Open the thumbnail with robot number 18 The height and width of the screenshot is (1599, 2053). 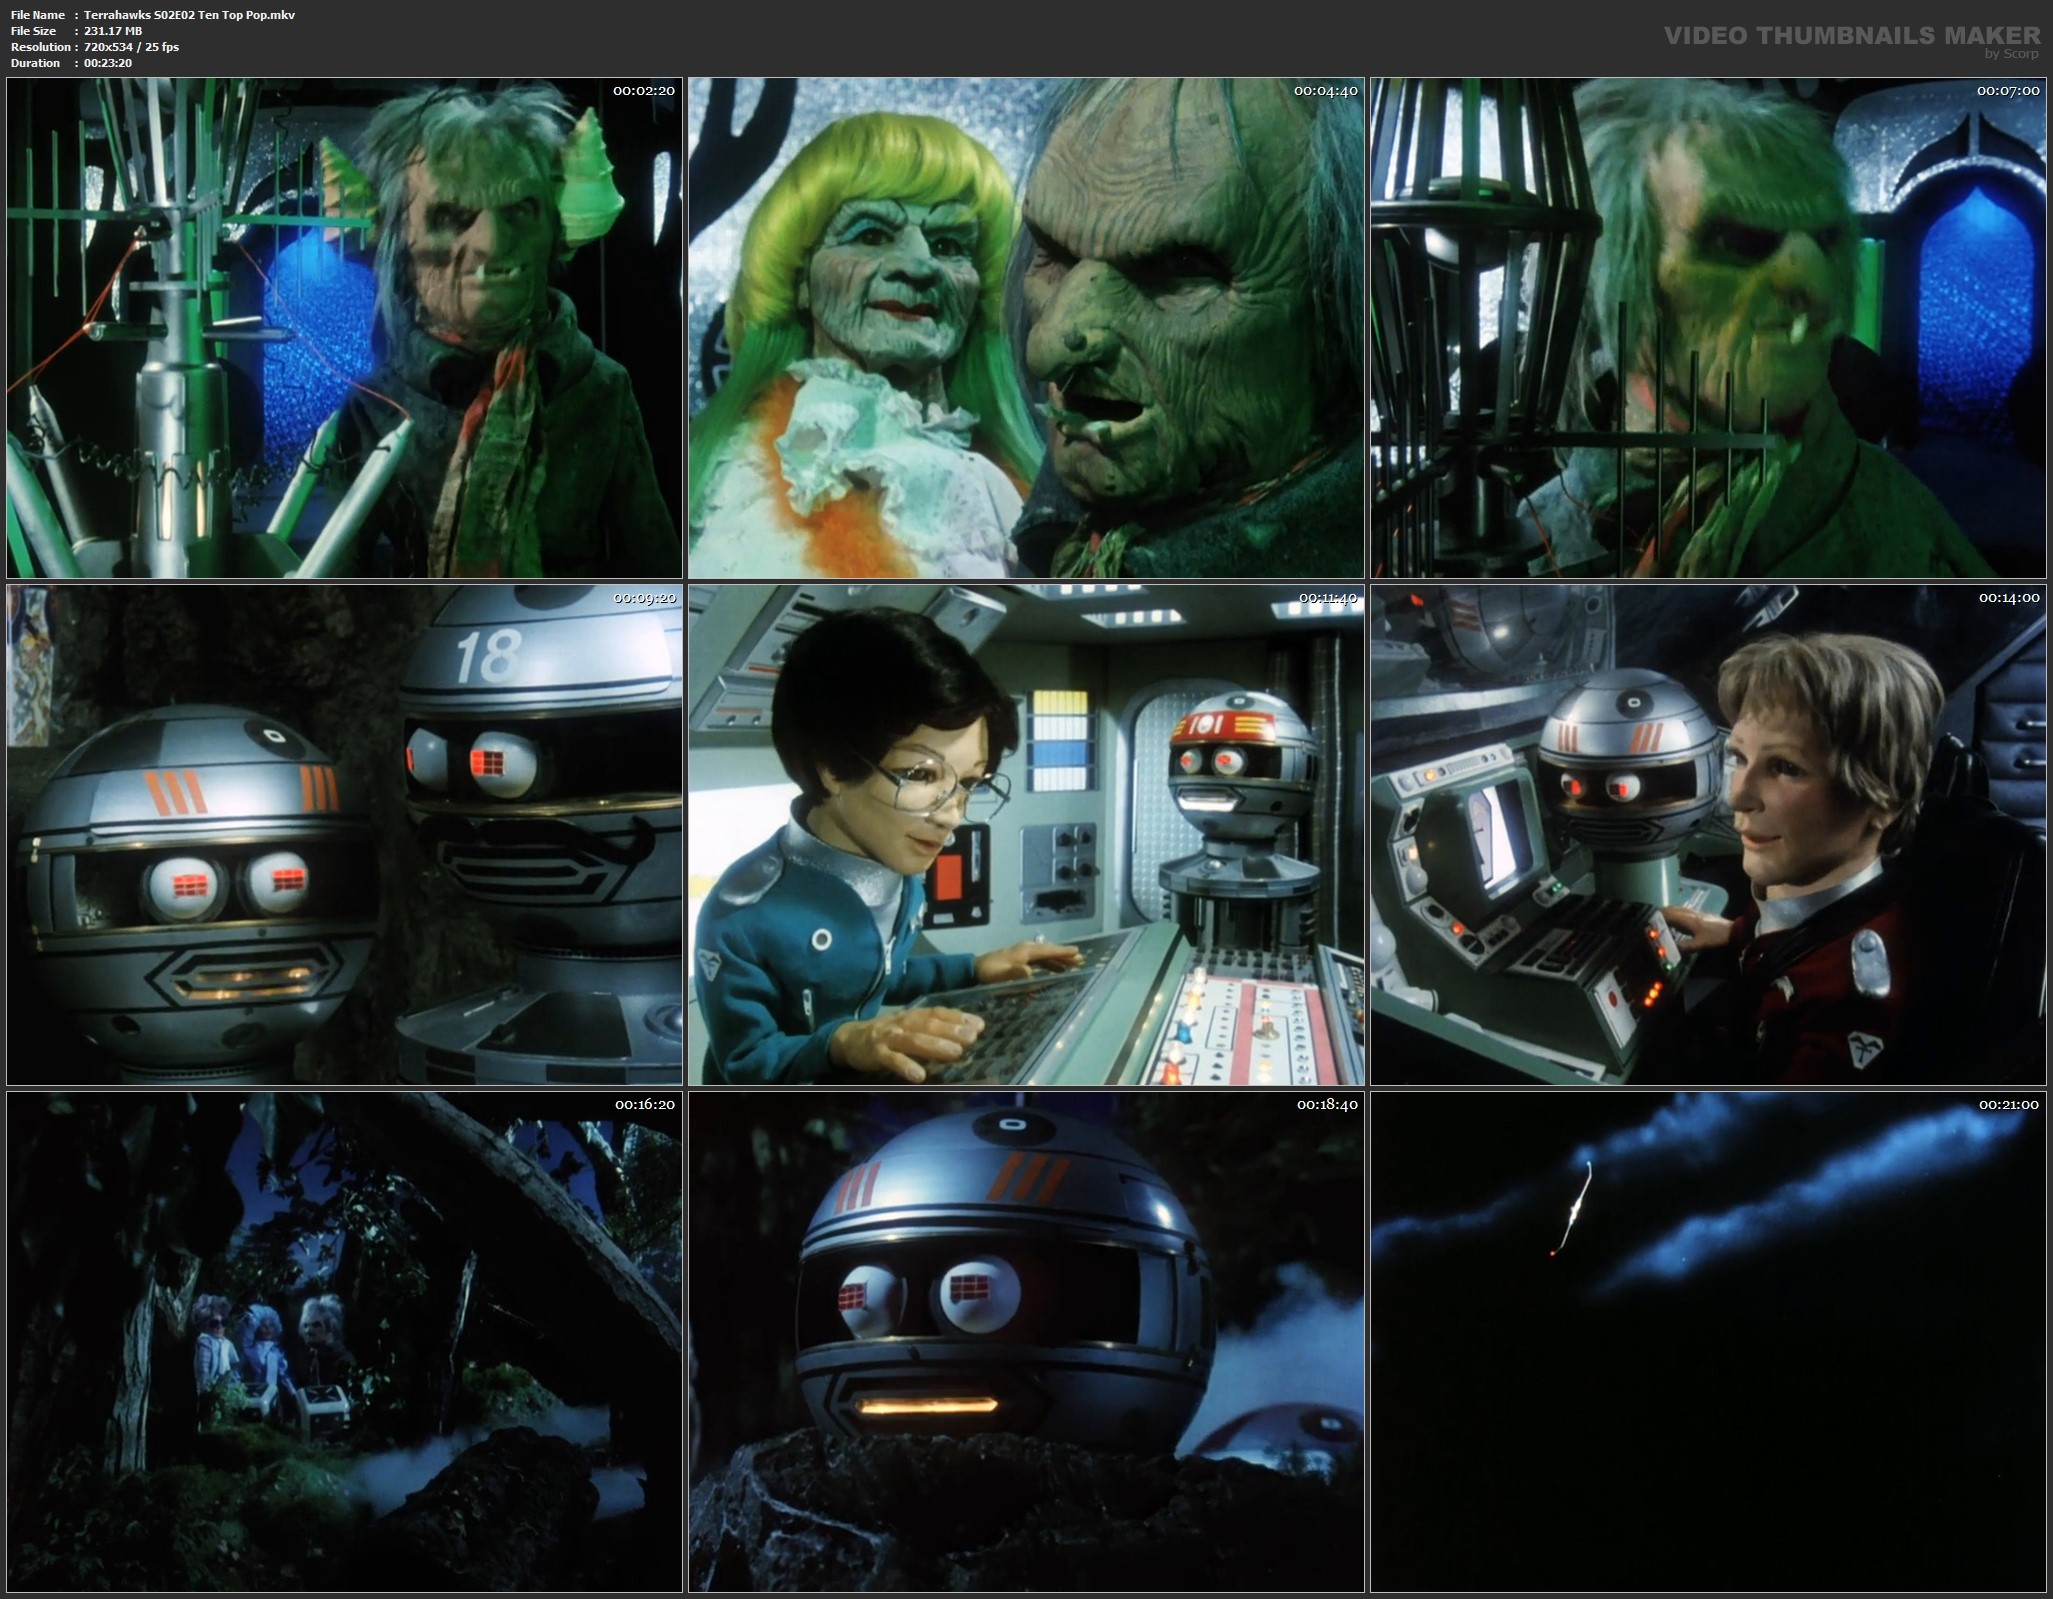tap(344, 835)
